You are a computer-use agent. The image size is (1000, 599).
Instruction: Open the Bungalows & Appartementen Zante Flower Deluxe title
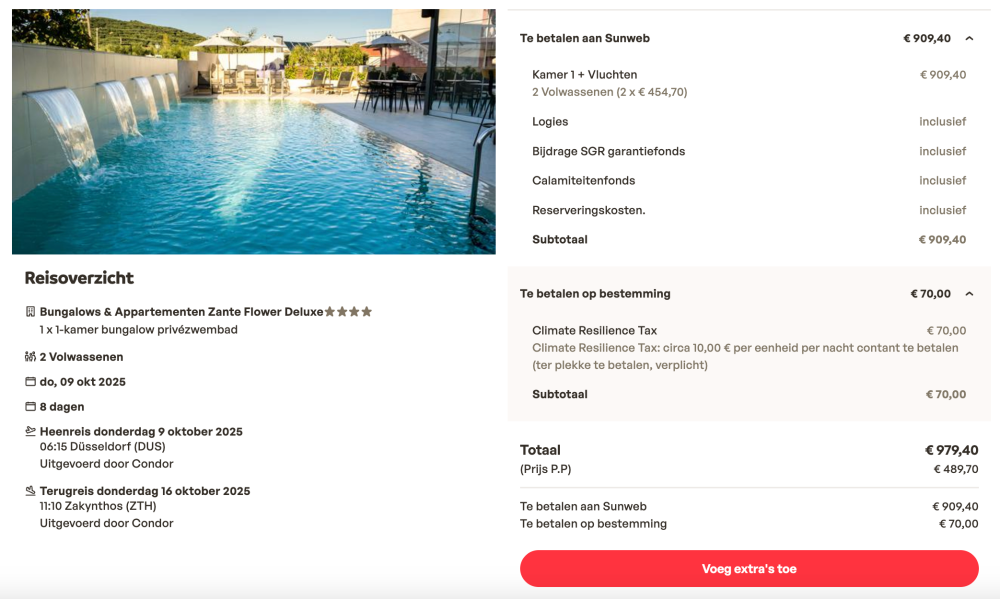[x=181, y=312]
